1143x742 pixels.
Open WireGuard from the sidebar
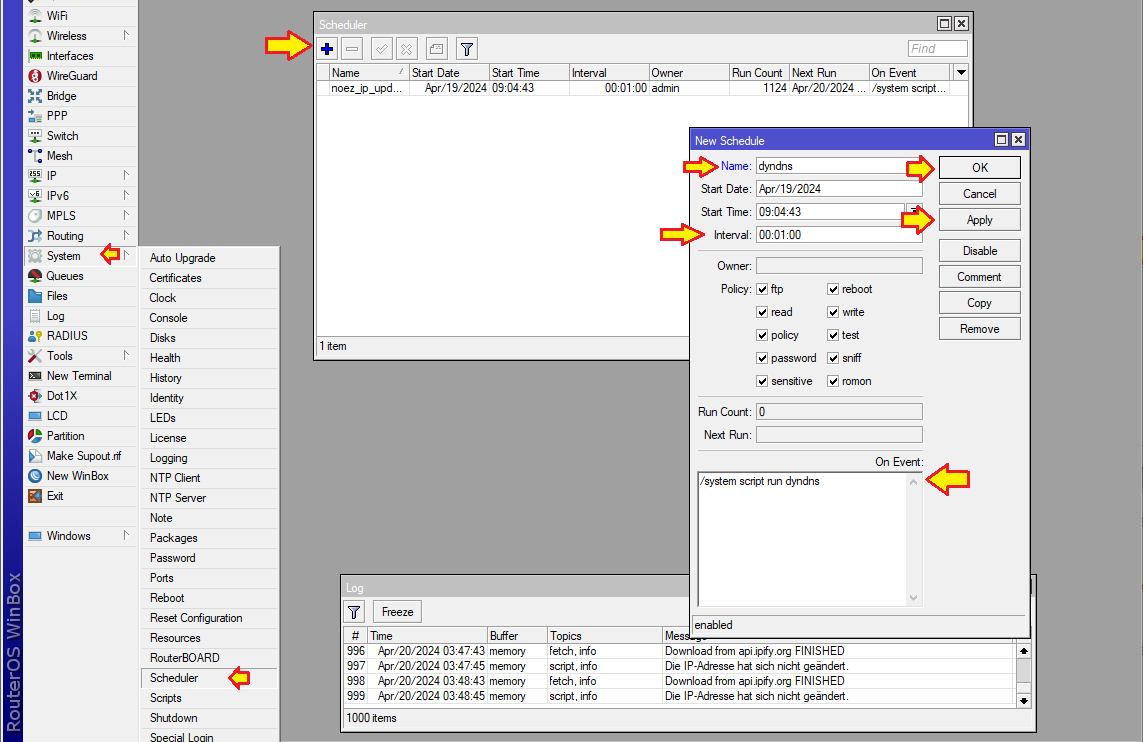click(x=72, y=76)
